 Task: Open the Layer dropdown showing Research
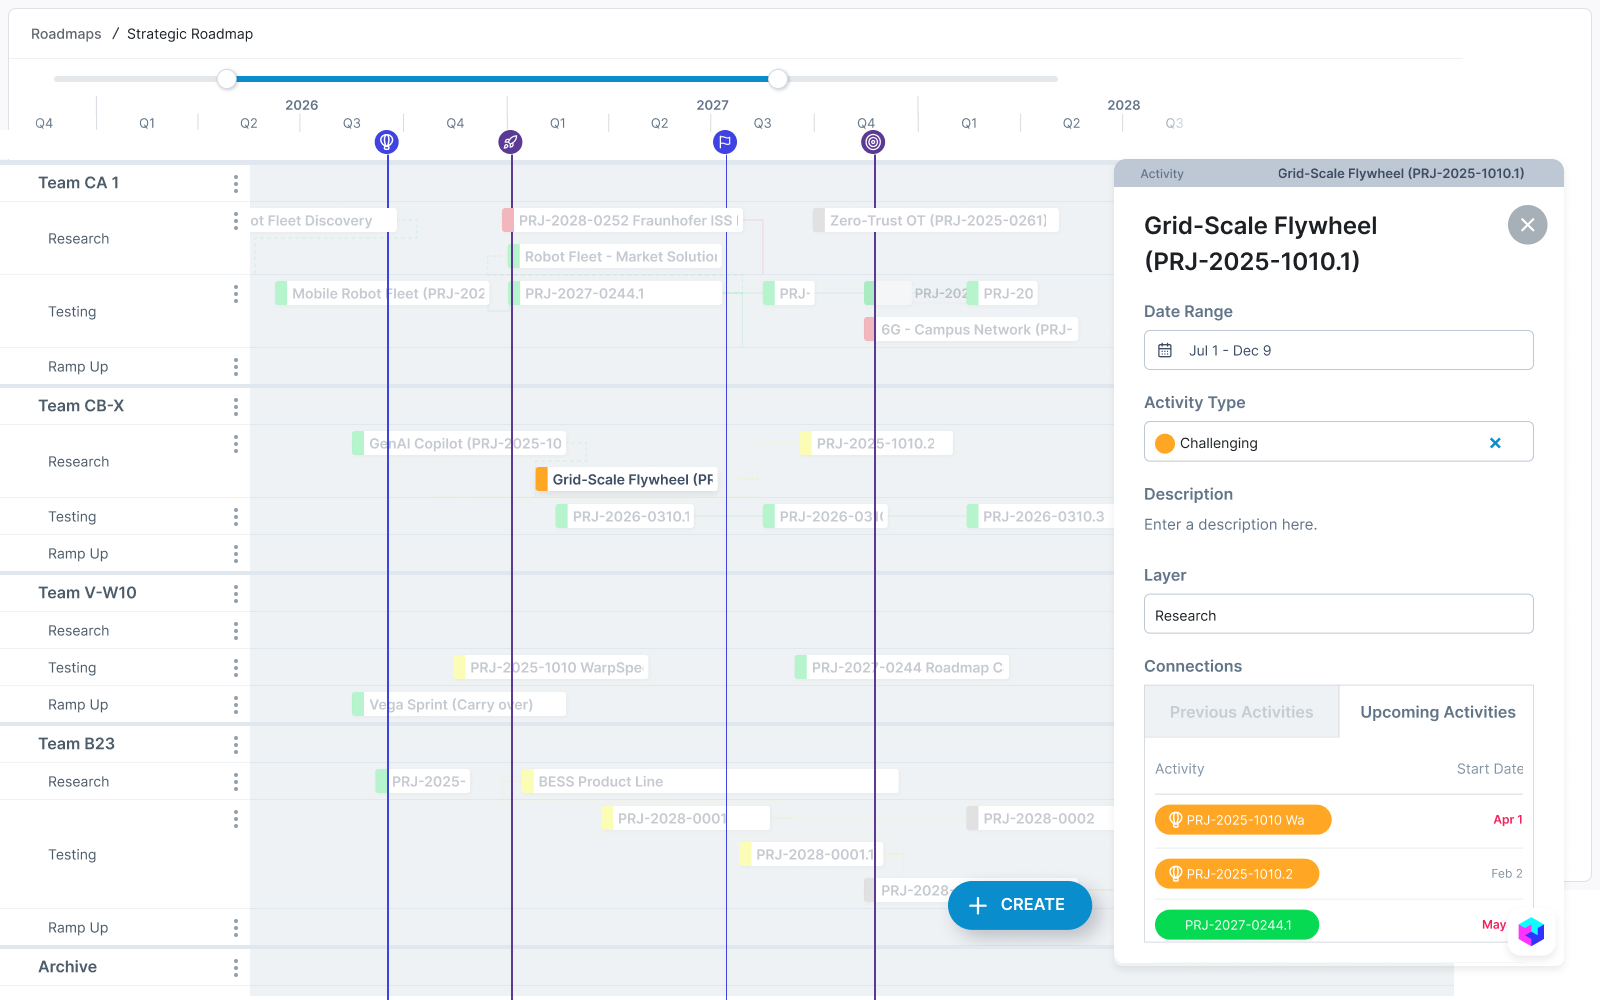tap(1338, 615)
